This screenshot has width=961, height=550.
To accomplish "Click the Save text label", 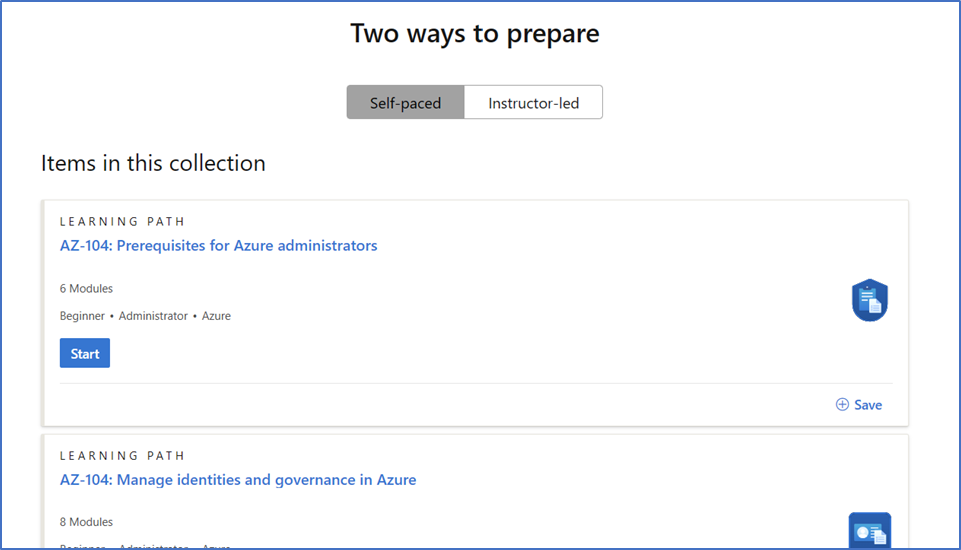I will pos(868,405).
